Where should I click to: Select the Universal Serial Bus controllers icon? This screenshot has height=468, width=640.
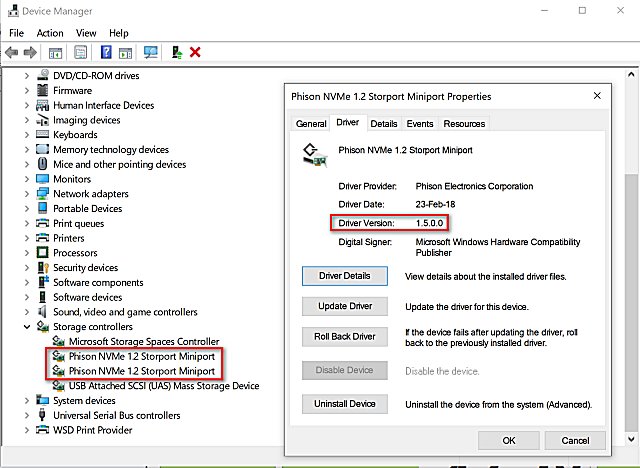coord(42,415)
